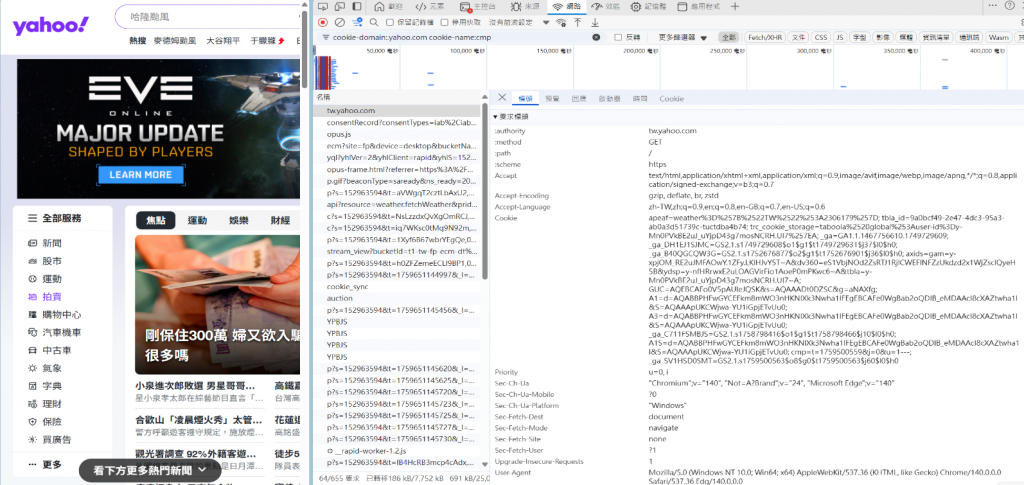Select the tw.yahoo.com request row
The width and height of the screenshot is (1024, 485).
coord(397,111)
